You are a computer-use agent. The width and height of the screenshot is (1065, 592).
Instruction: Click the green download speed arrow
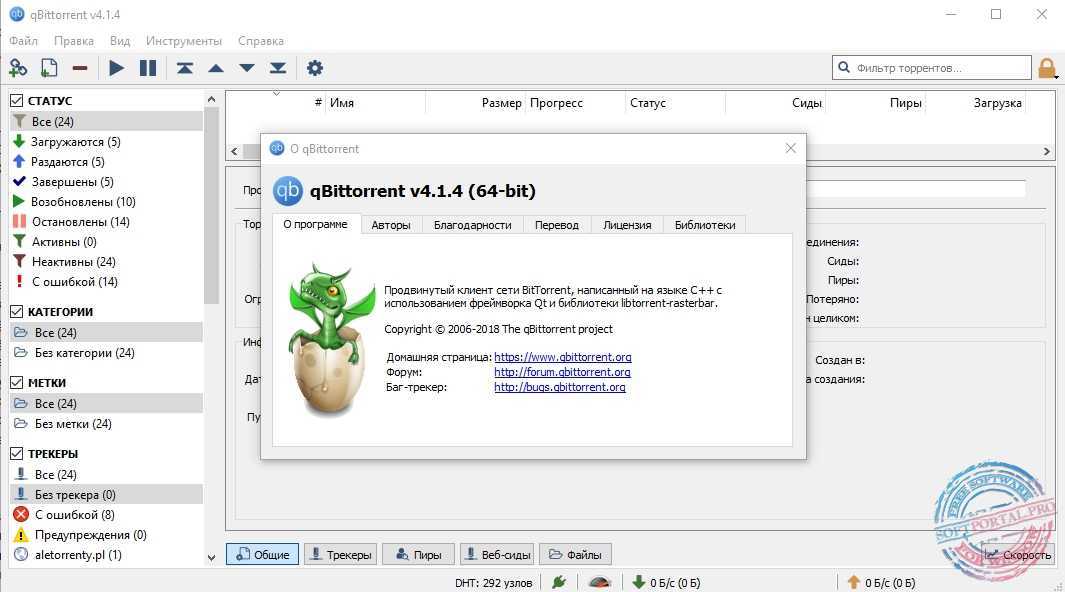[x=638, y=582]
